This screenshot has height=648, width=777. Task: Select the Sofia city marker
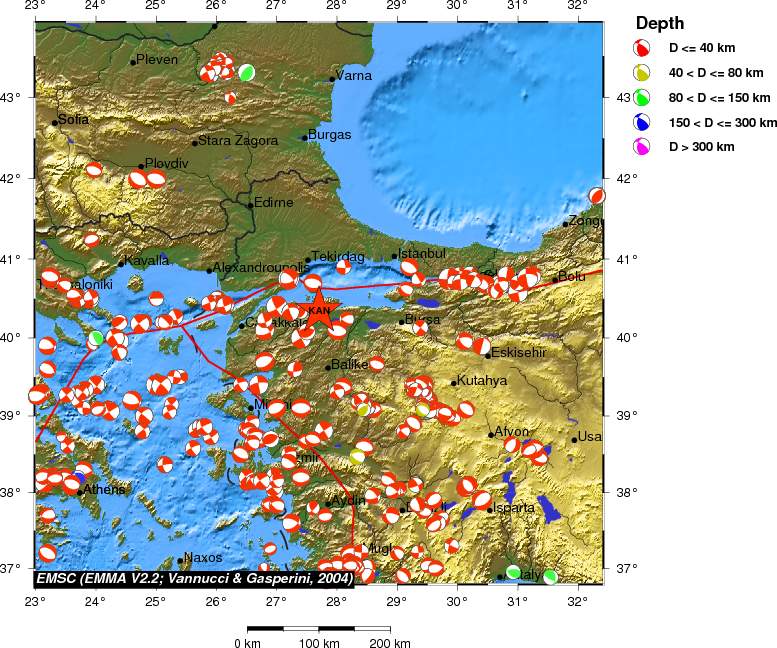click(x=55, y=123)
